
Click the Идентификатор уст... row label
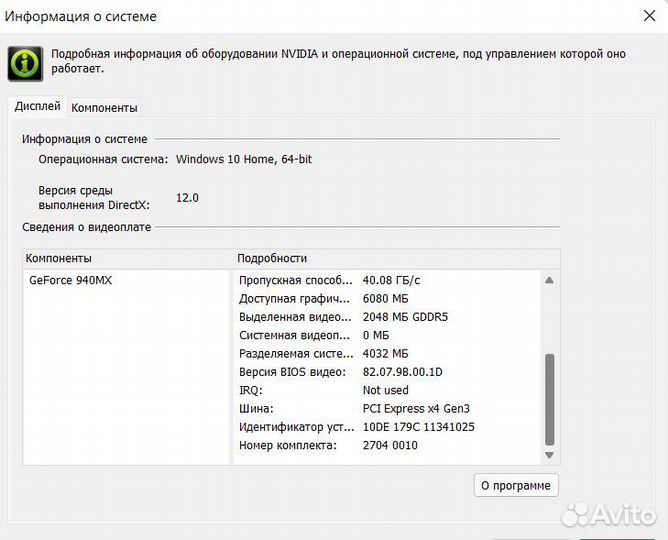(x=297, y=427)
